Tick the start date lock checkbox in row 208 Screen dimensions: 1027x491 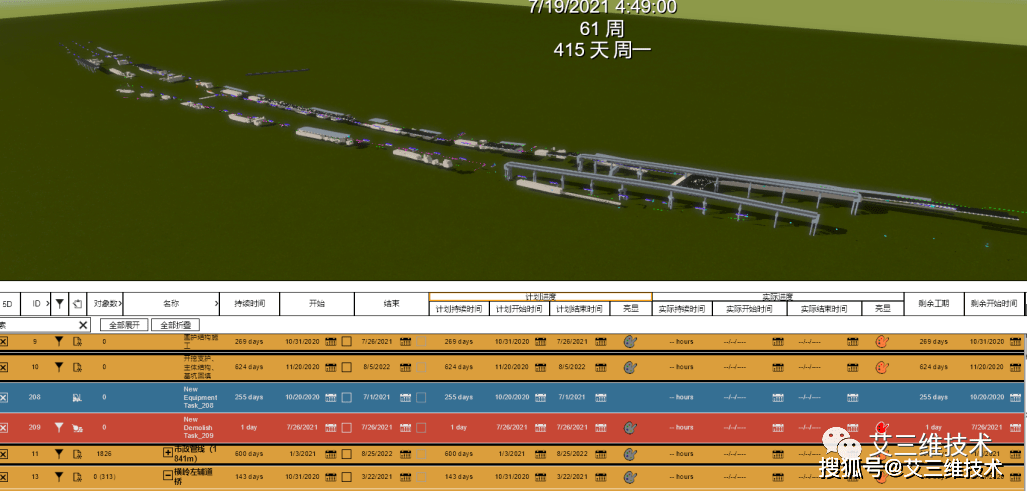coord(346,397)
